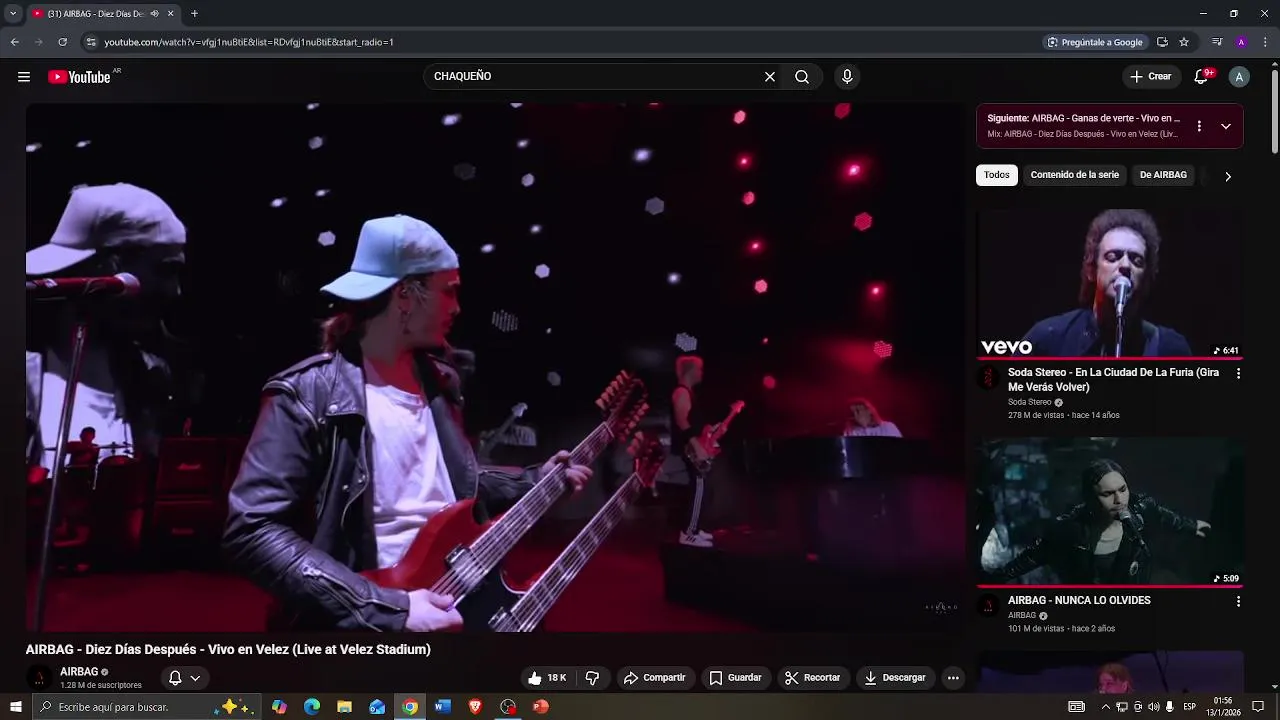Open more actions below the video
The image size is (1280, 720).
953,678
